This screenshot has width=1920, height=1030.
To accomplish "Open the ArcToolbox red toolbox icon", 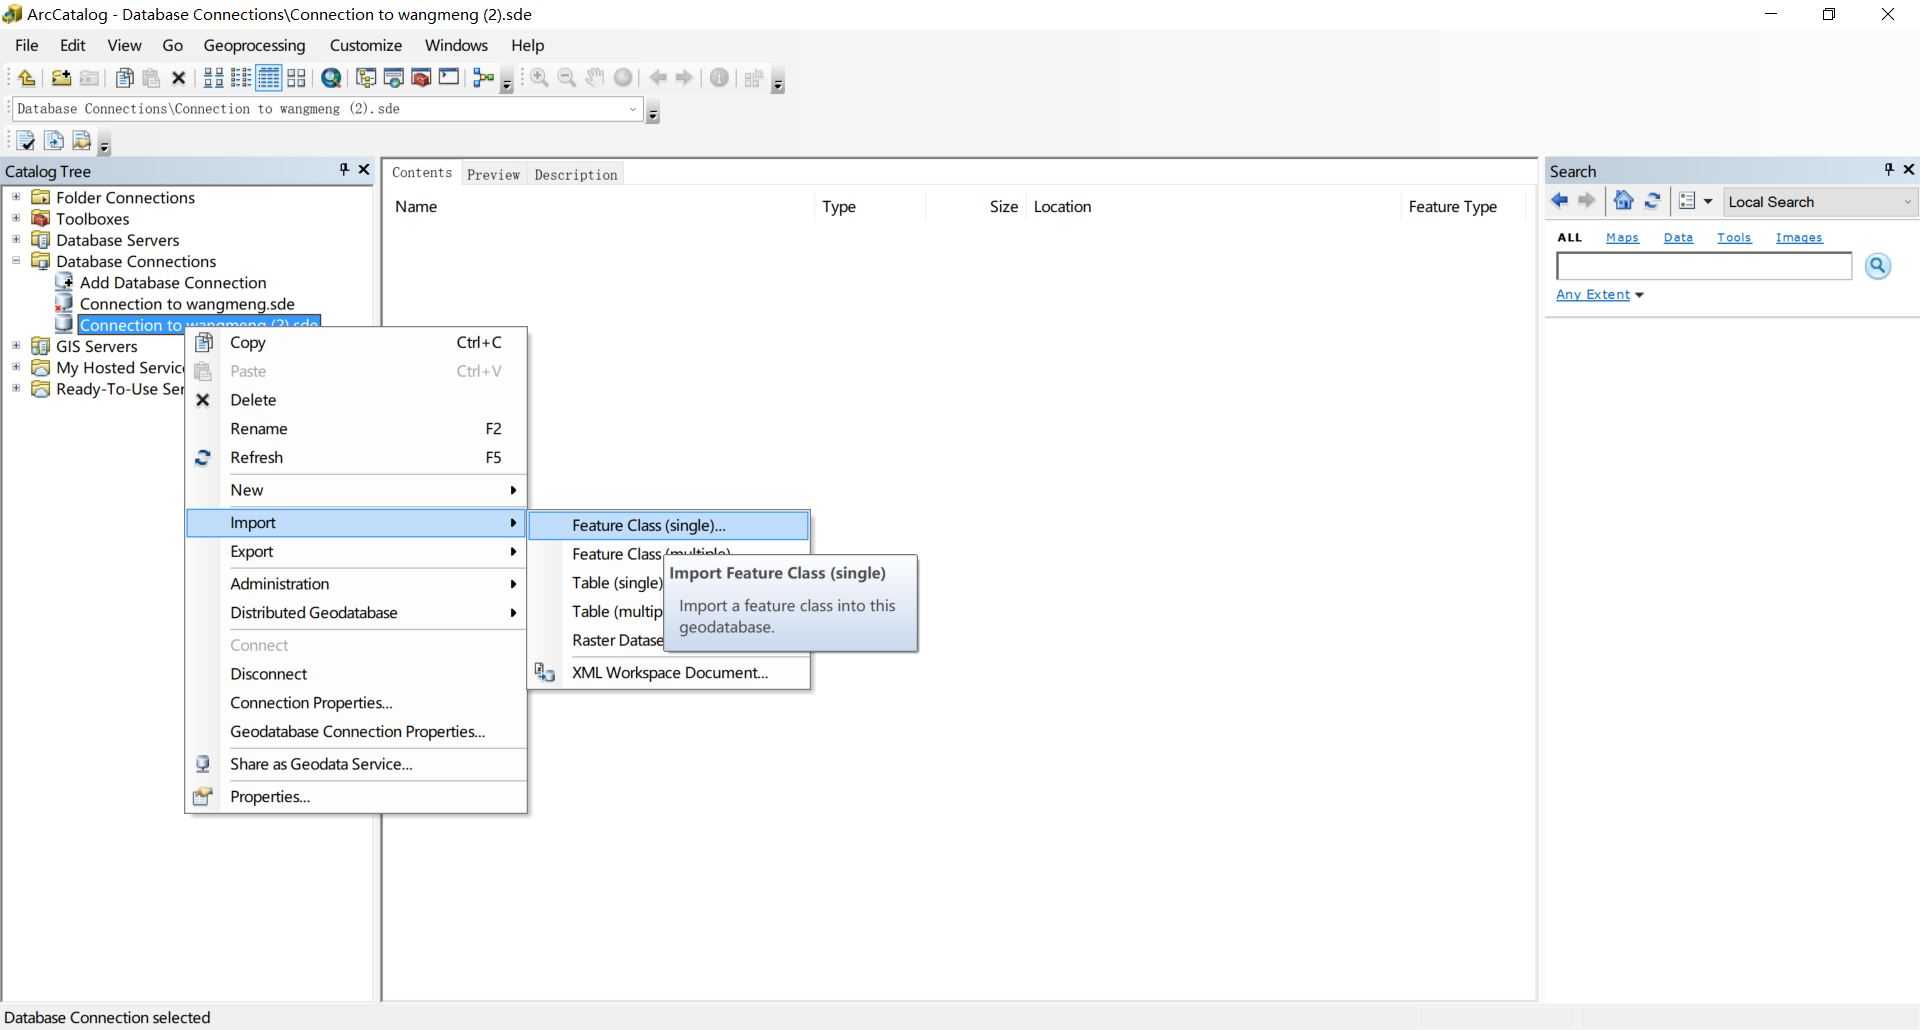I will tap(421, 78).
